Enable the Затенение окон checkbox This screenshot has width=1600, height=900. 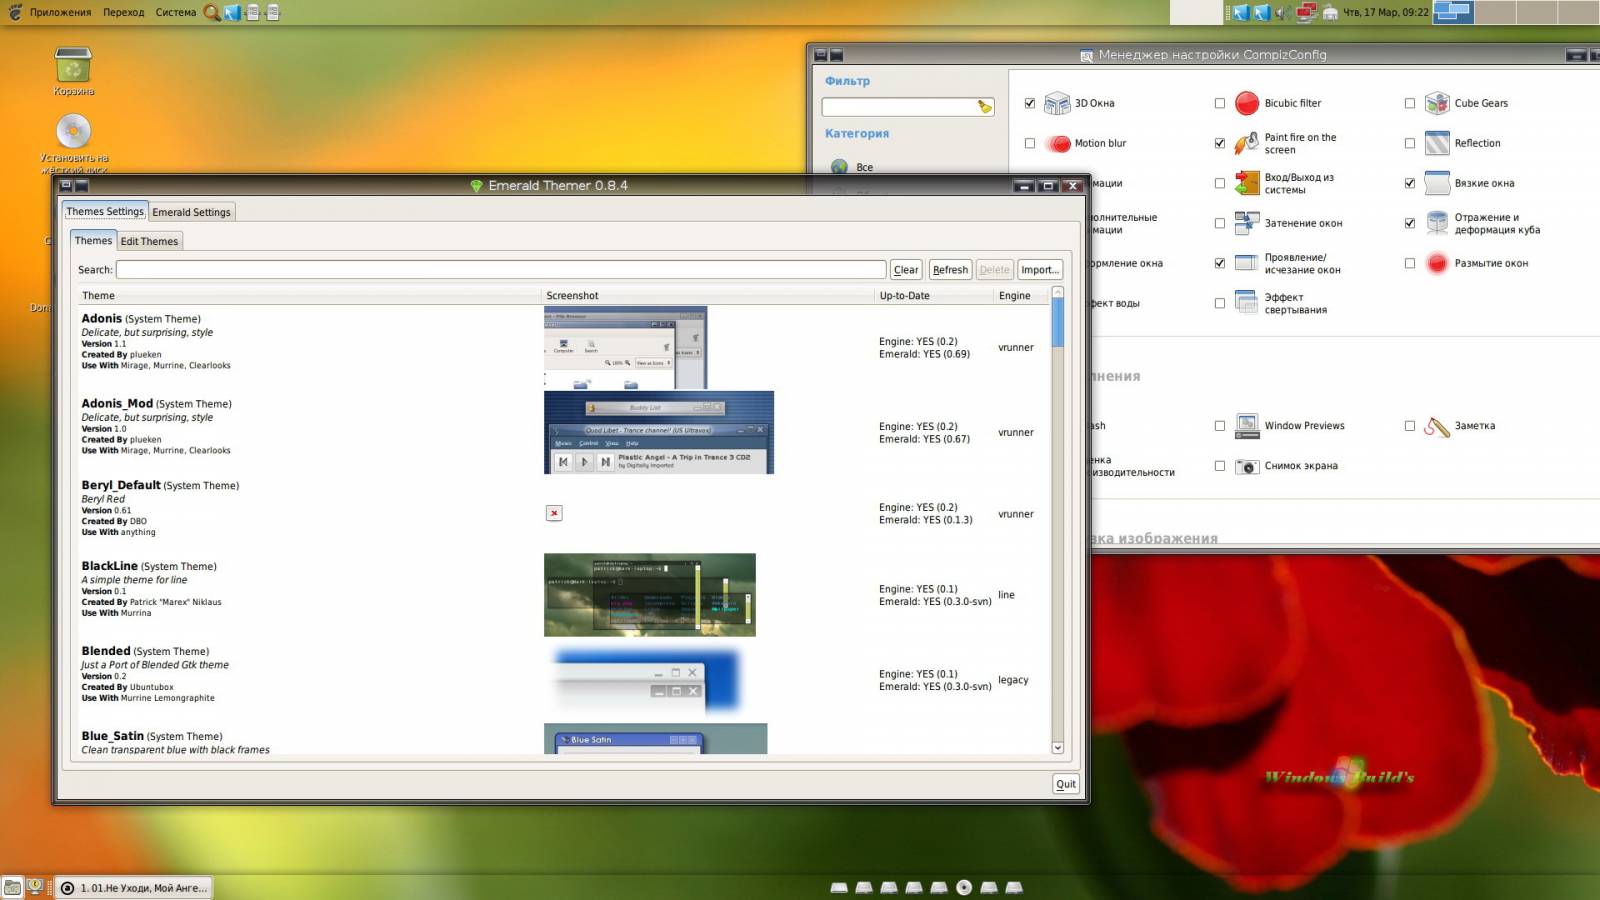tap(1220, 223)
